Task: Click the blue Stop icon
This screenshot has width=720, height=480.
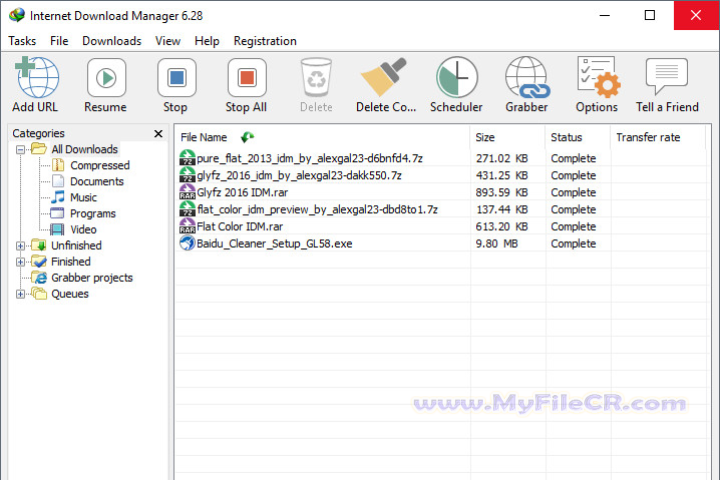Action: (177, 78)
